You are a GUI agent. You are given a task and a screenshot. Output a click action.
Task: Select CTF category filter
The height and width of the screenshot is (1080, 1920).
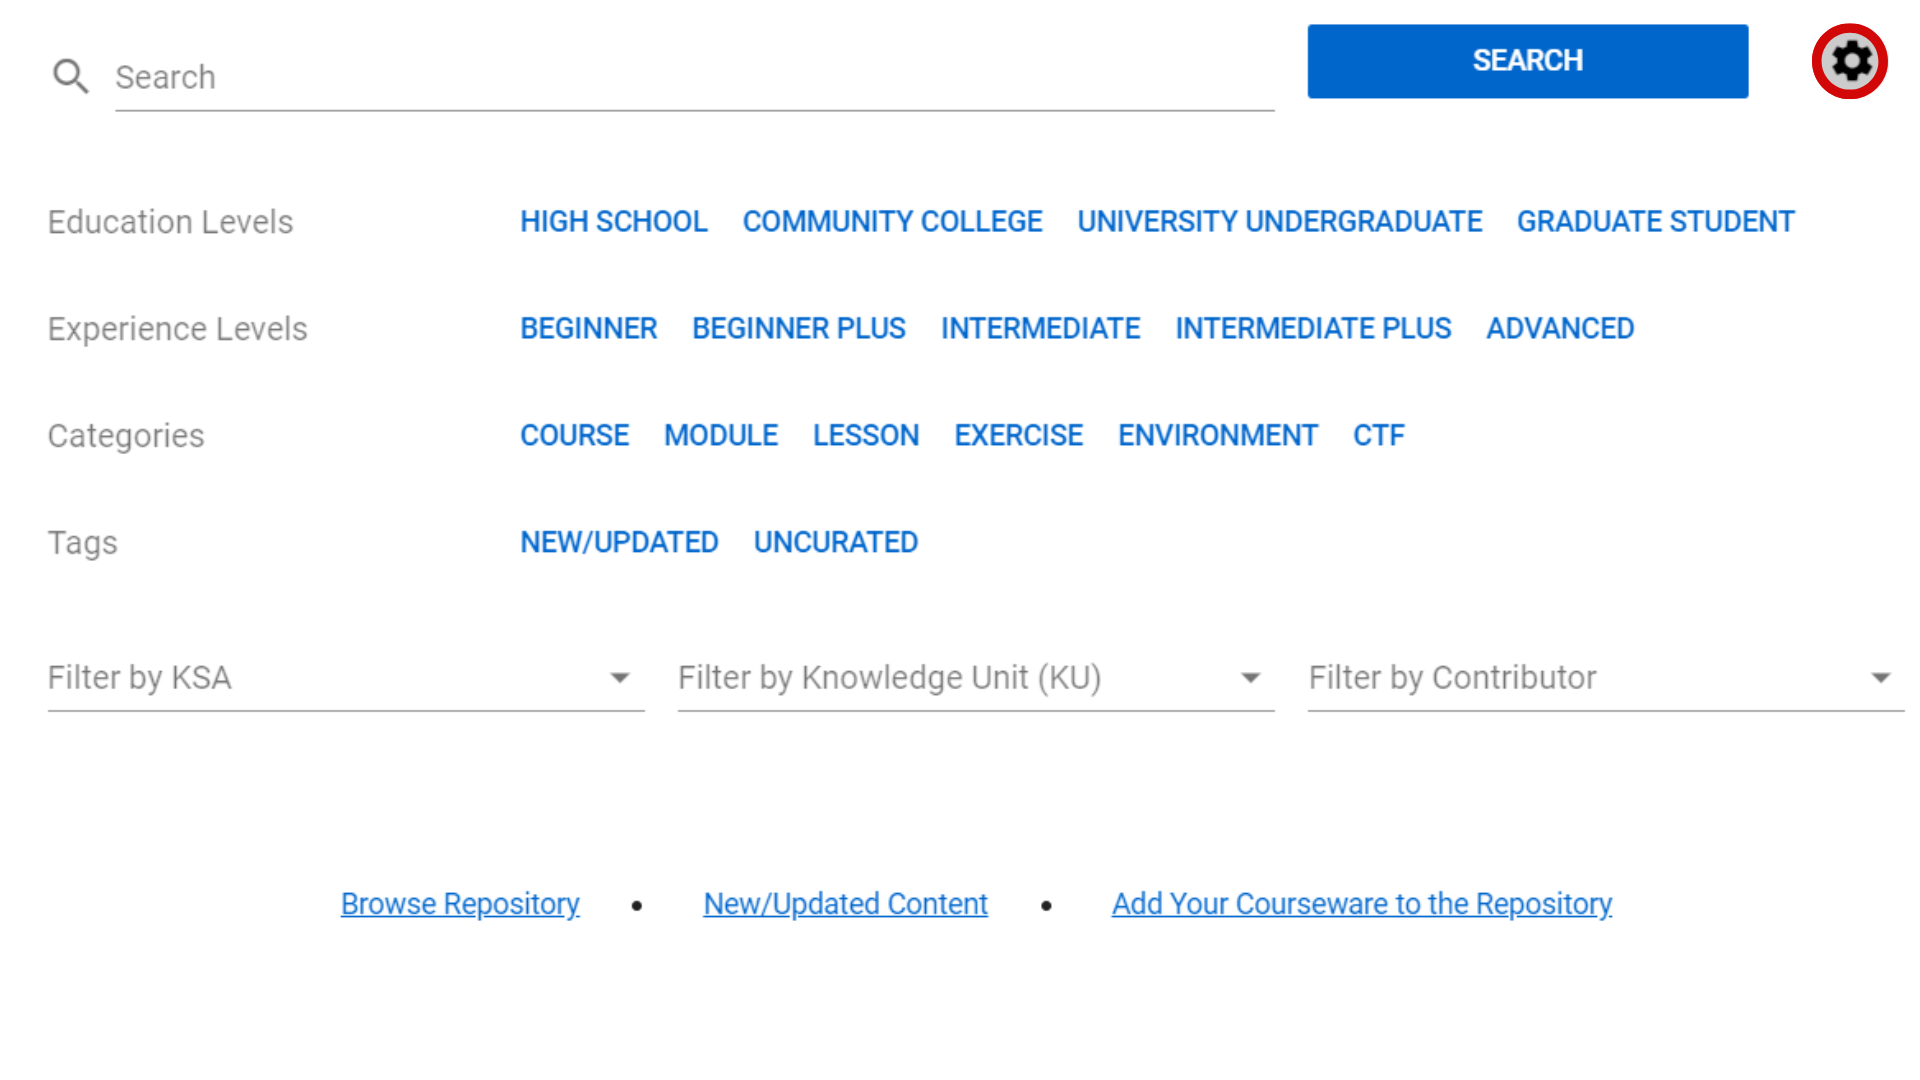tap(1379, 435)
